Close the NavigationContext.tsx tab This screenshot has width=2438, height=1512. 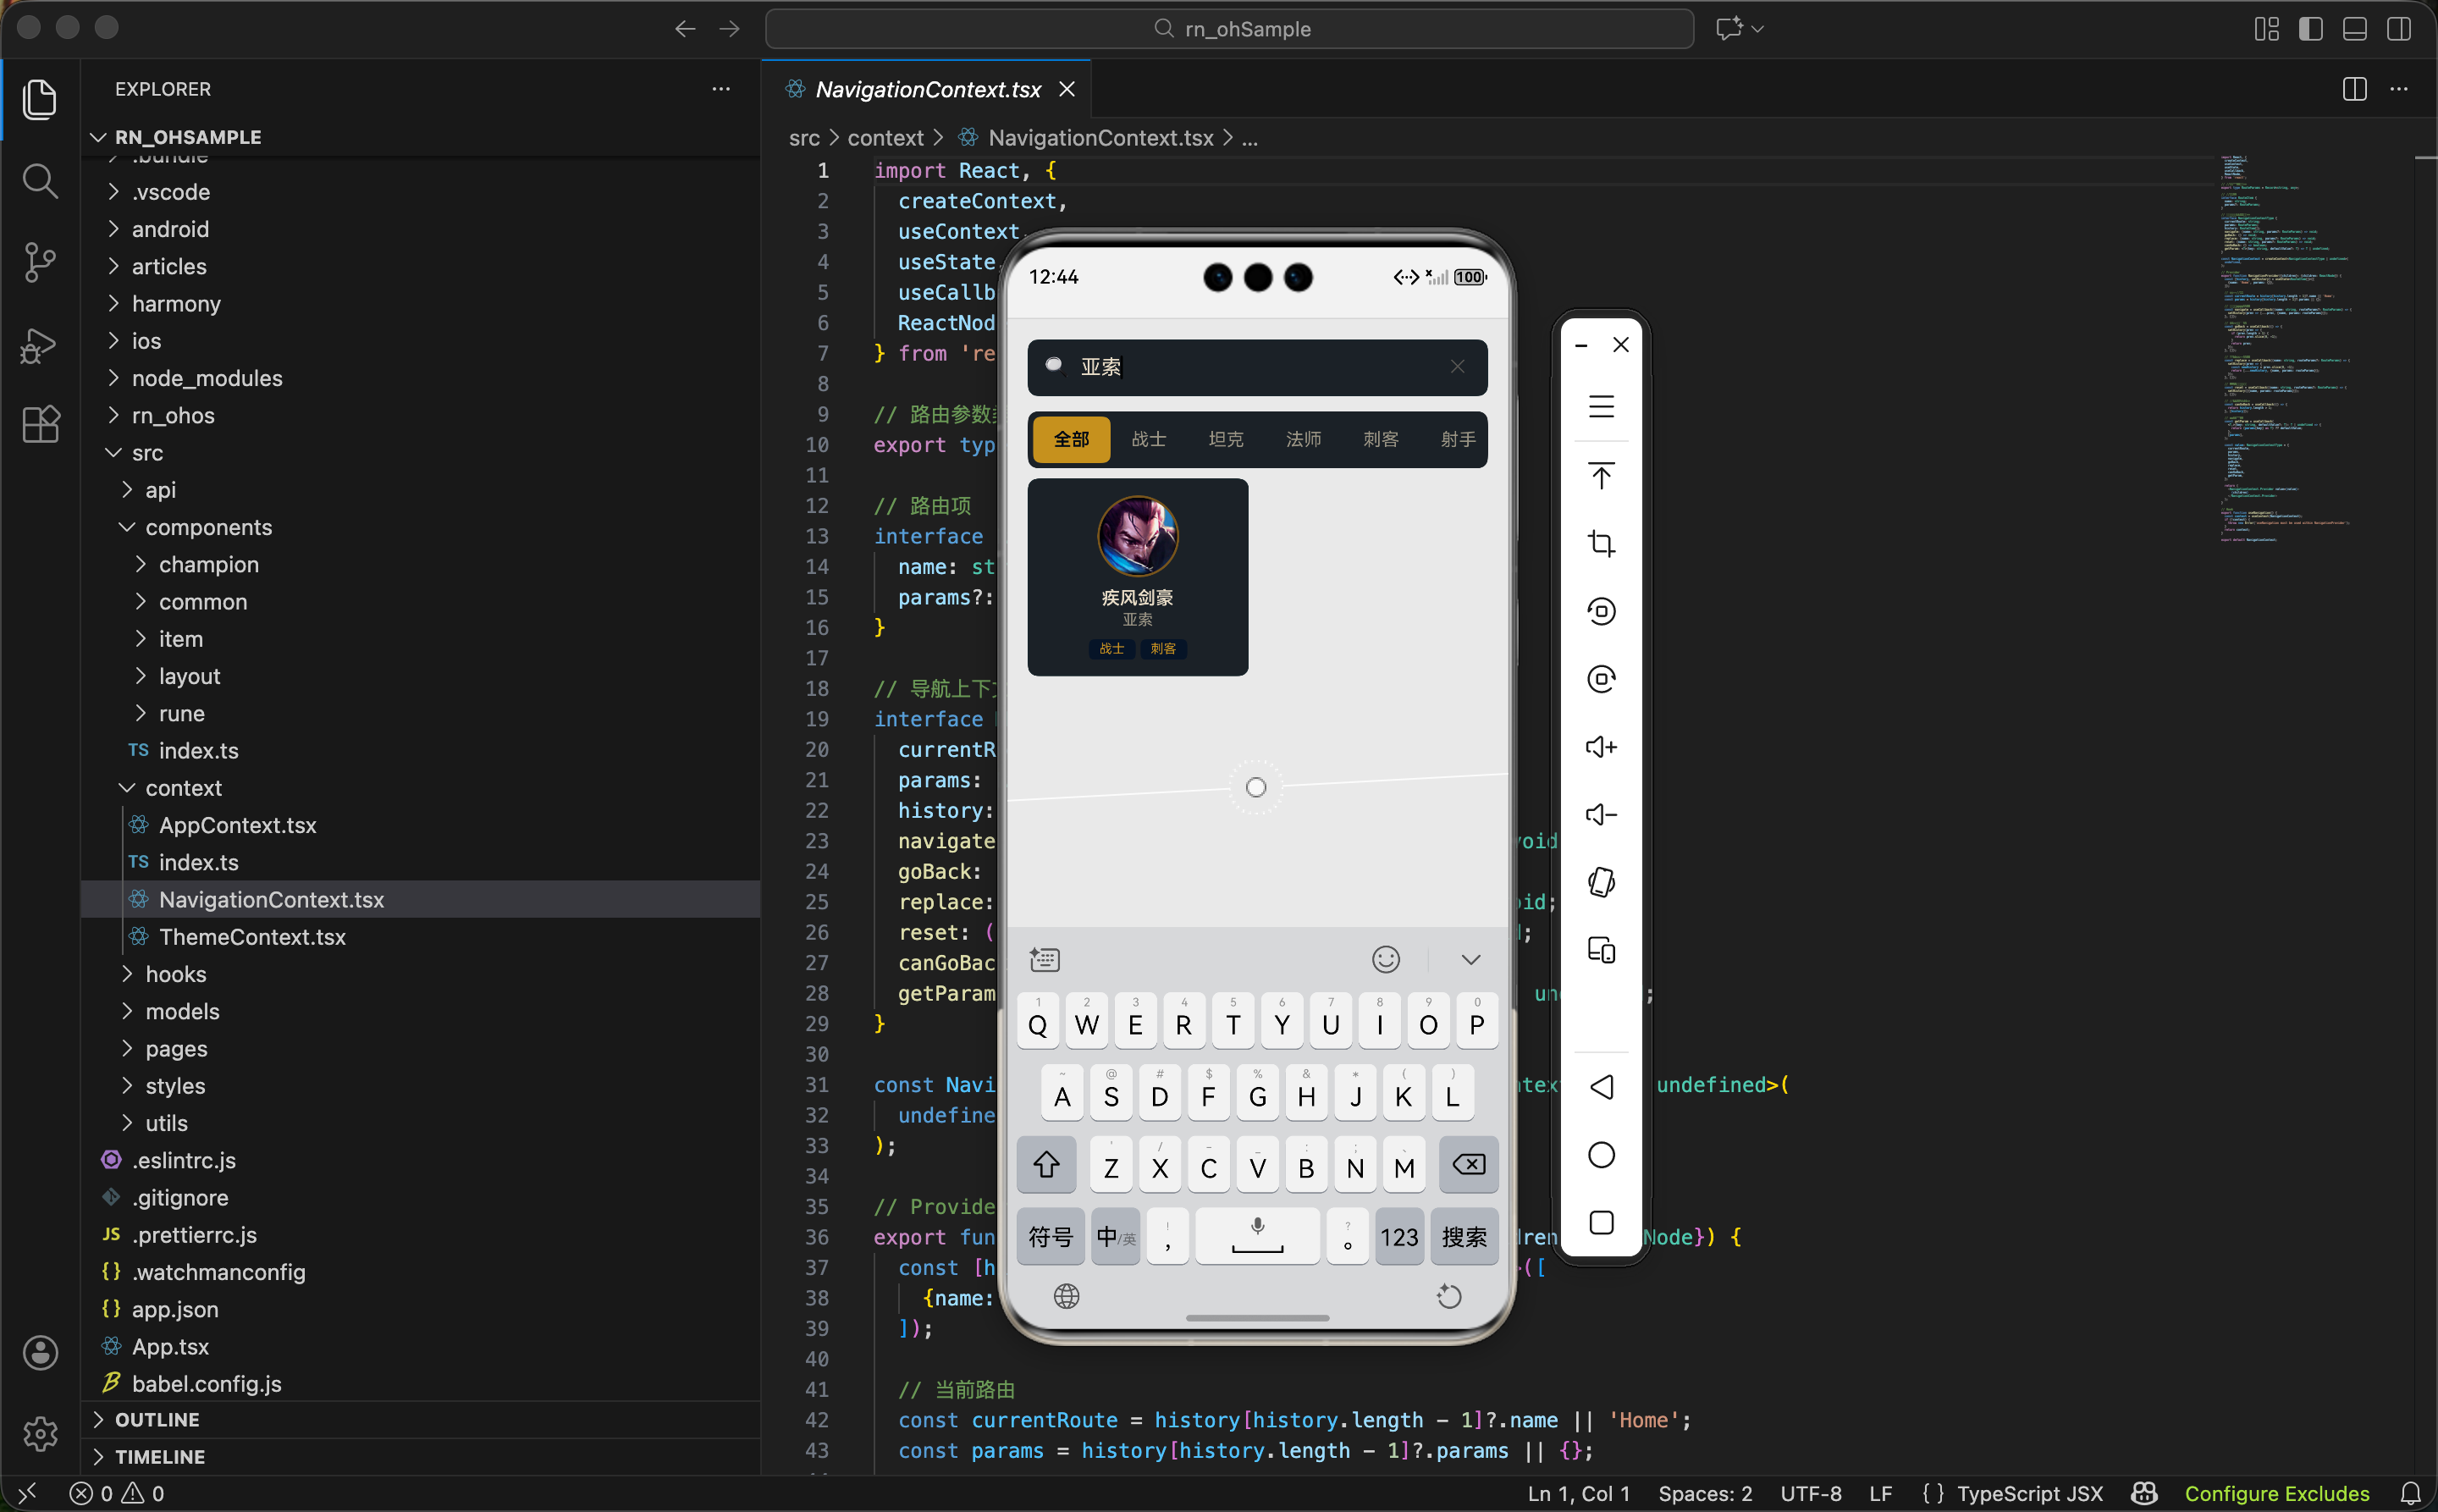(1067, 89)
